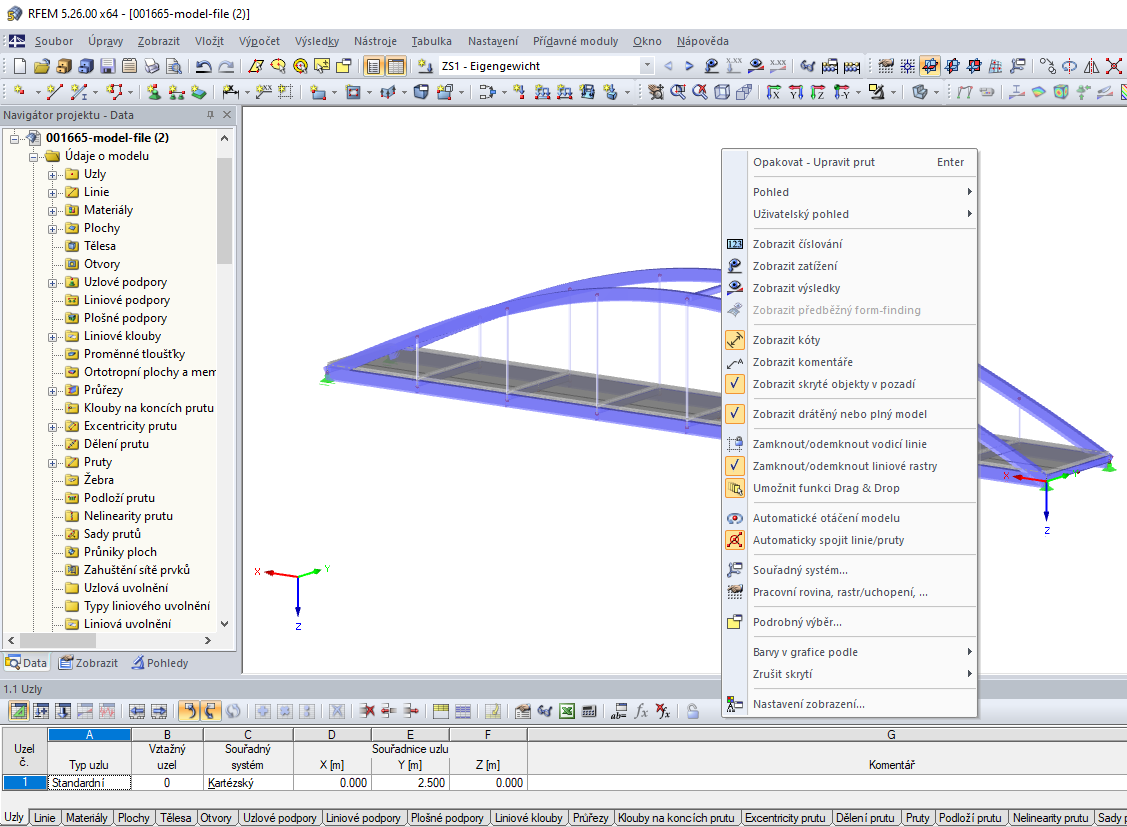Click the navigator vertical scrollbar thumb

coord(224,211)
